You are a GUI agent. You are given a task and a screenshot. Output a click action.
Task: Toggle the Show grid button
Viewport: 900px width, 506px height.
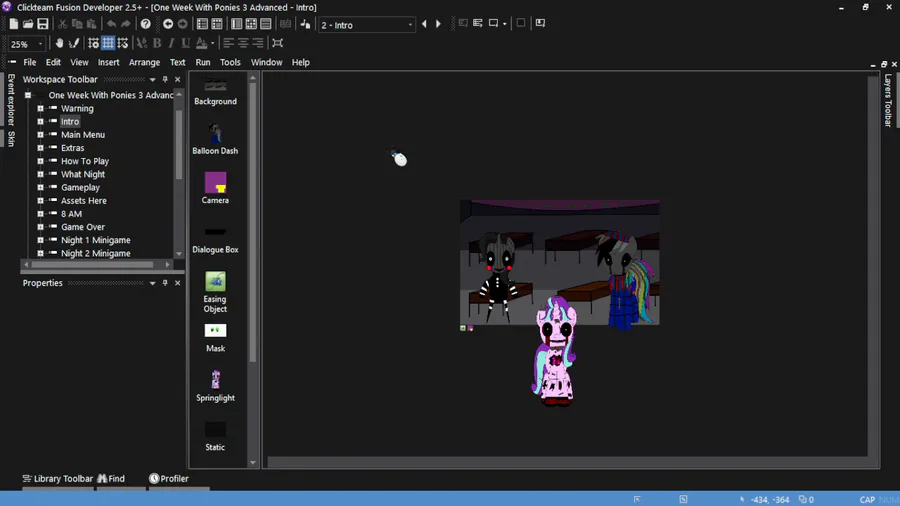coord(108,43)
